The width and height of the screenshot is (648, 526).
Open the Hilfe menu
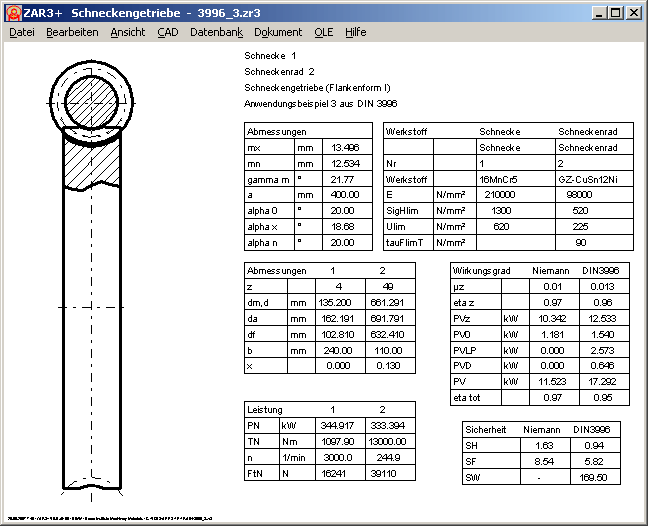click(355, 32)
